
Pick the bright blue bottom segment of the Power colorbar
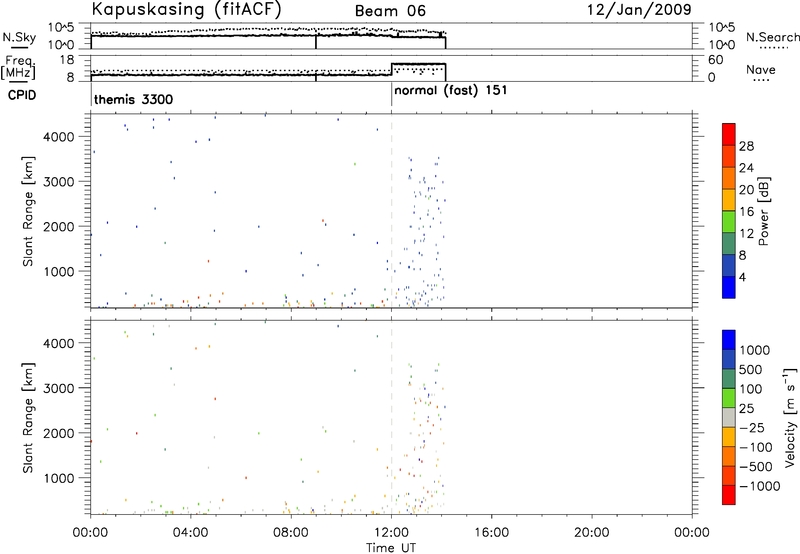pos(729,287)
